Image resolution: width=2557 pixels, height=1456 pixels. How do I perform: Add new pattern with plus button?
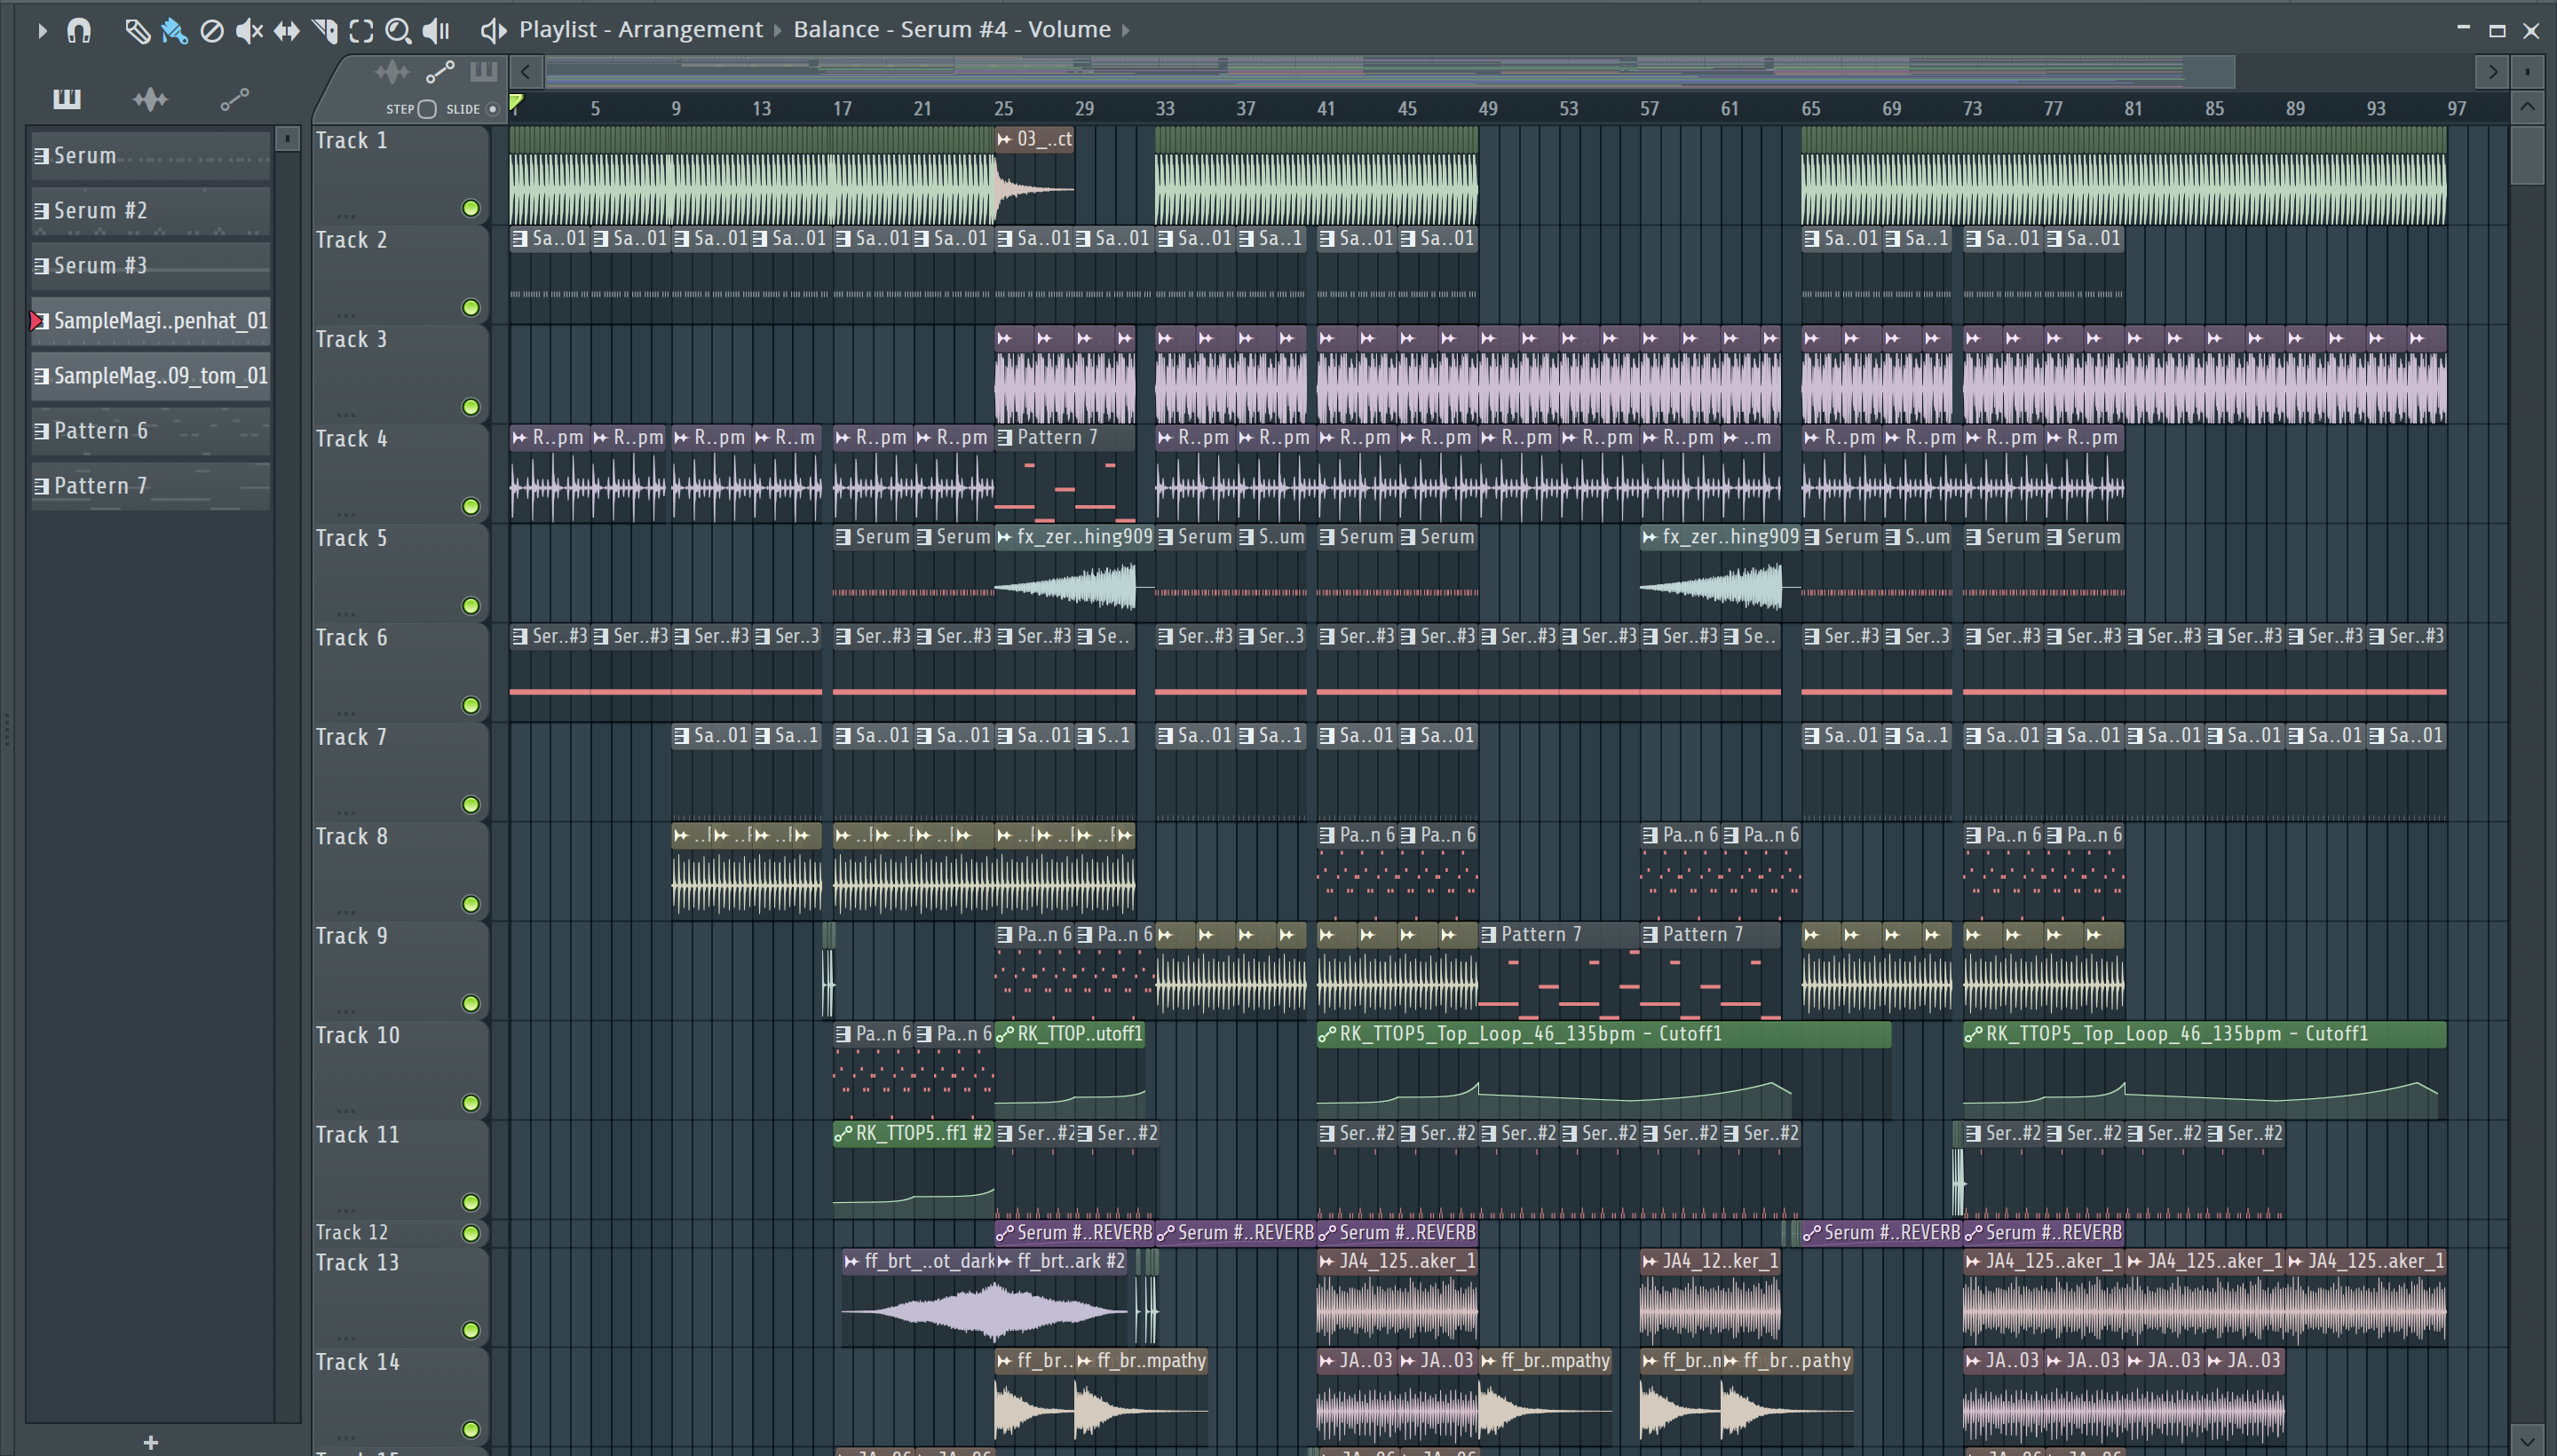[150, 1442]
